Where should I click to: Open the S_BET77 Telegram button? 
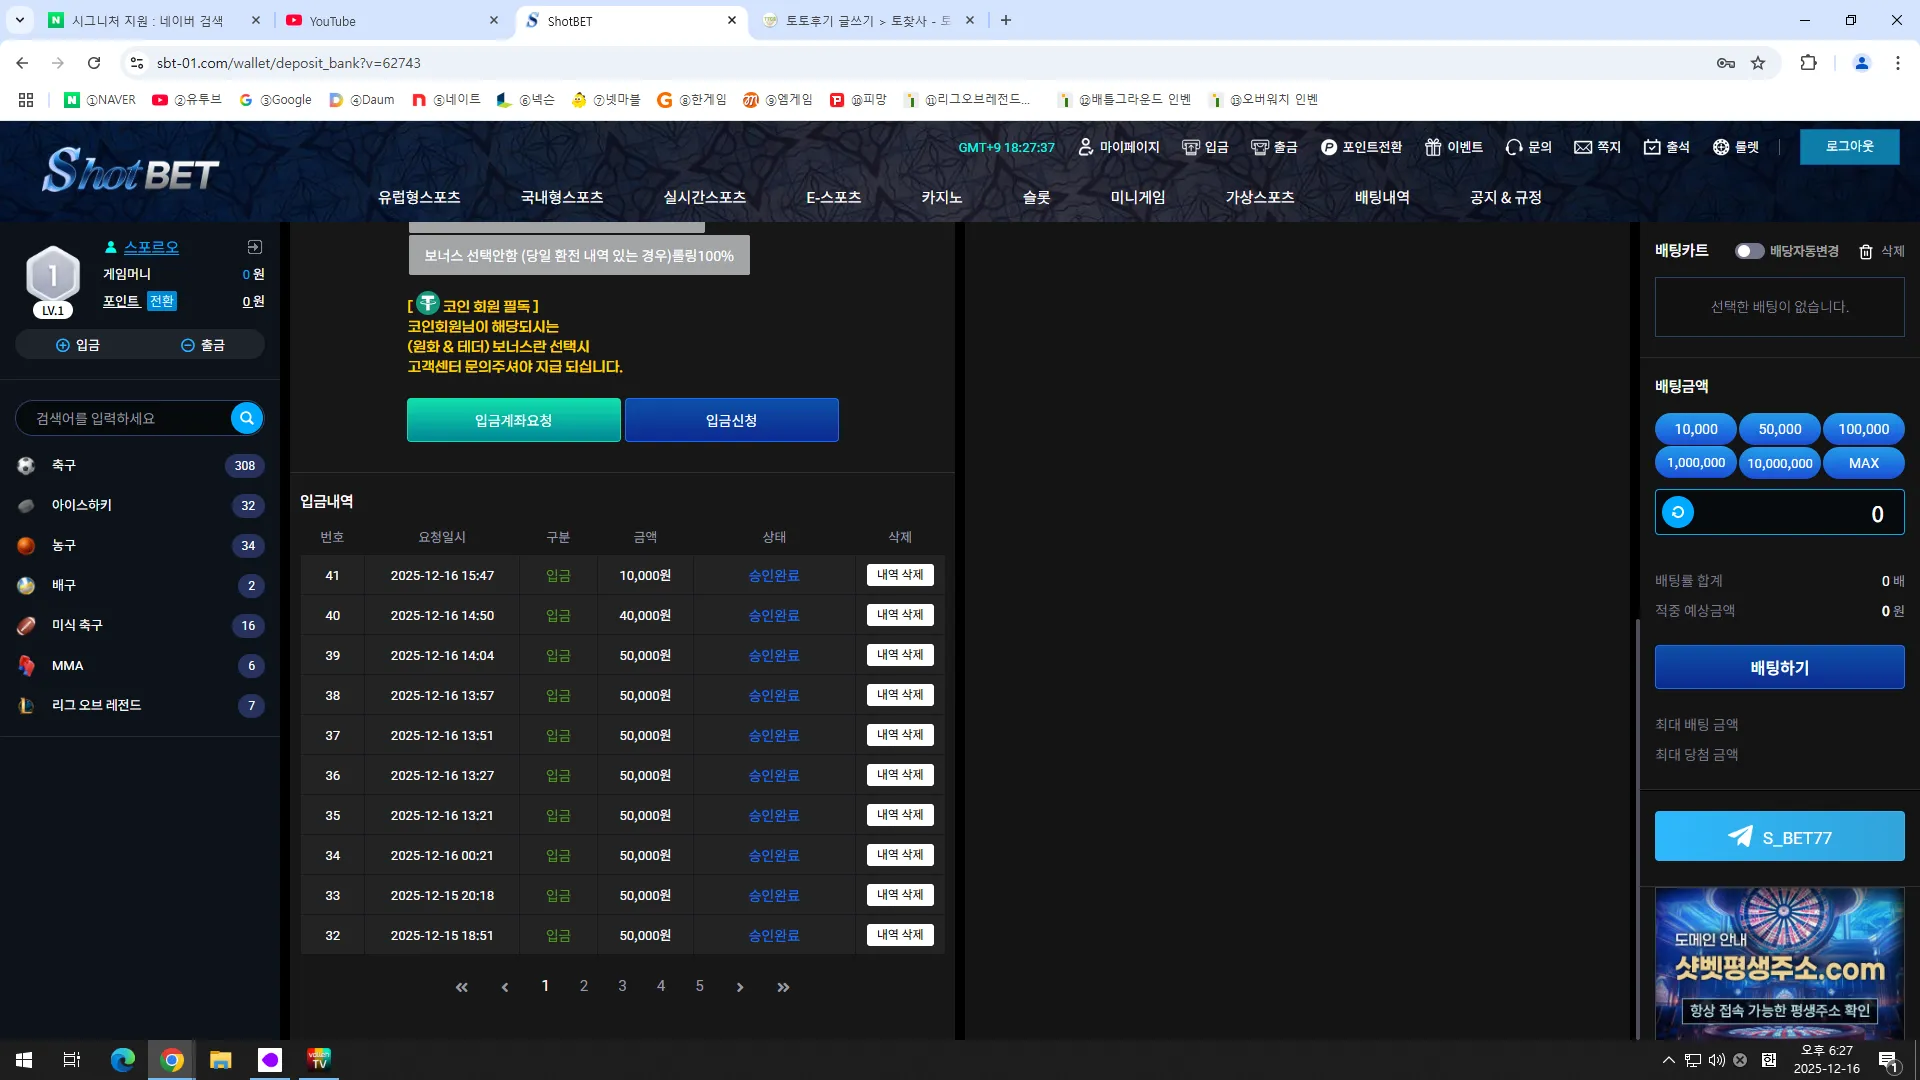point(1780,837)
